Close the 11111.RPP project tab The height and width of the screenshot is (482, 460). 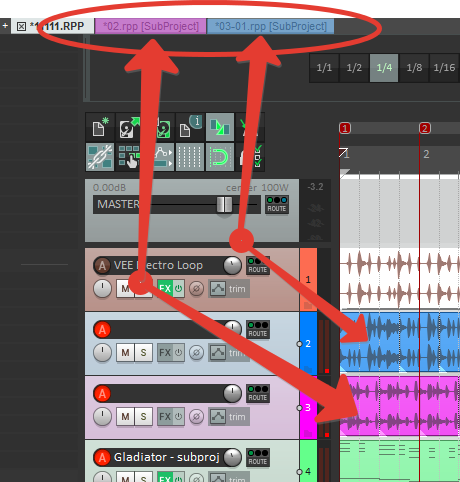click(x=21, y=26)
